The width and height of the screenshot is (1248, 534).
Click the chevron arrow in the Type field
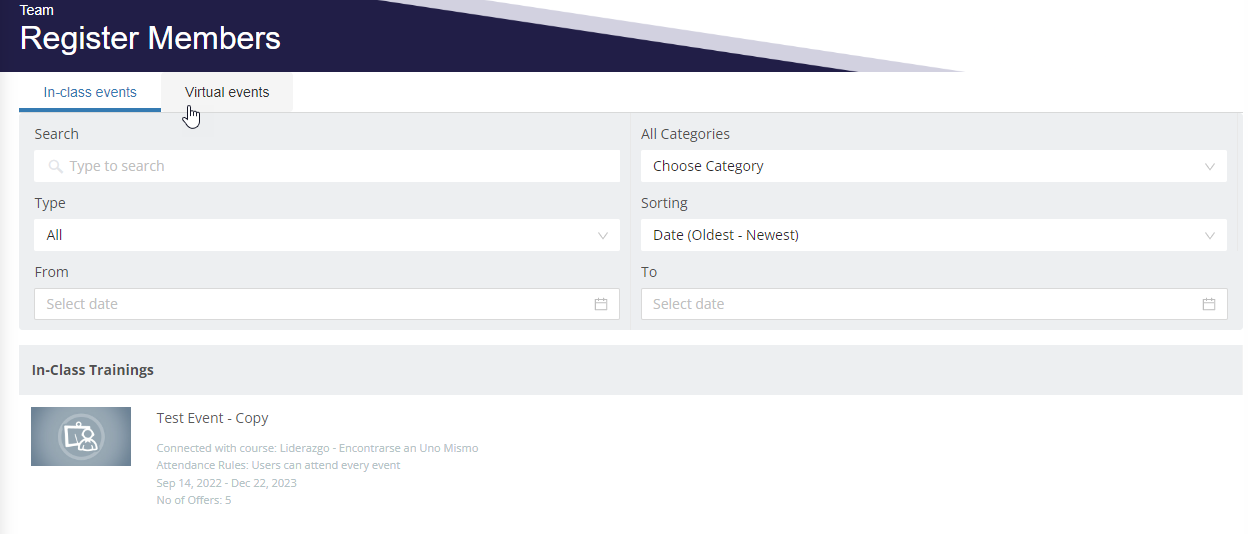click(603, 236)
